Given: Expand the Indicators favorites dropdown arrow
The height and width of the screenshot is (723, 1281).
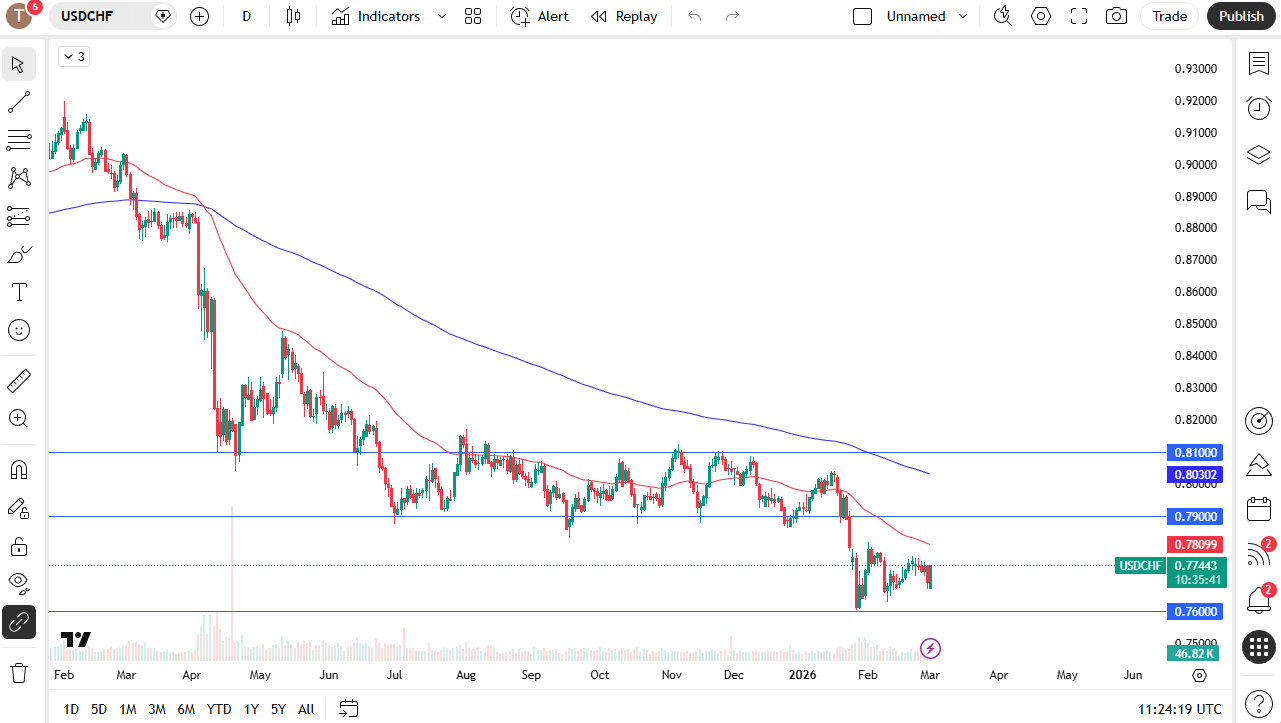Looking at the screenshot, I should tap(442, 16).
